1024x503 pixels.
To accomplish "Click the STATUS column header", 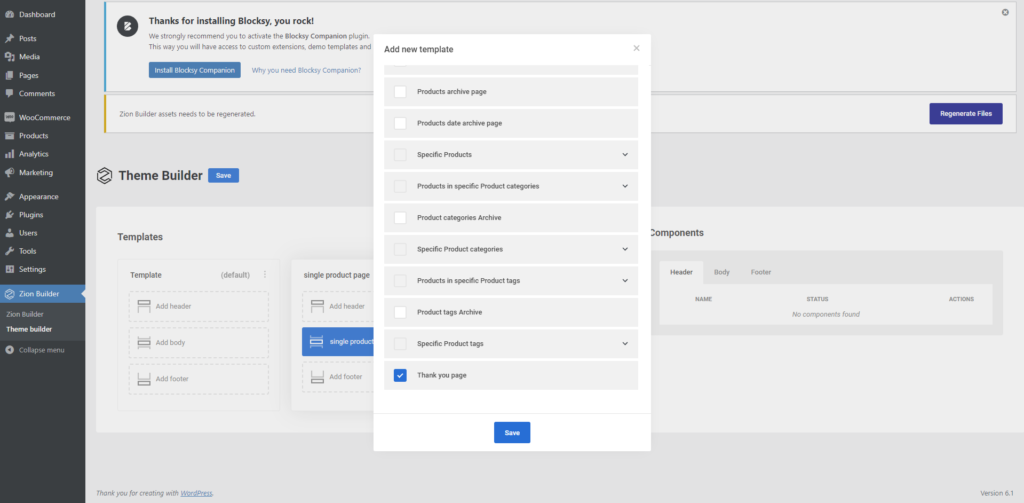I will pyautogui.click(x=817, y=299).
